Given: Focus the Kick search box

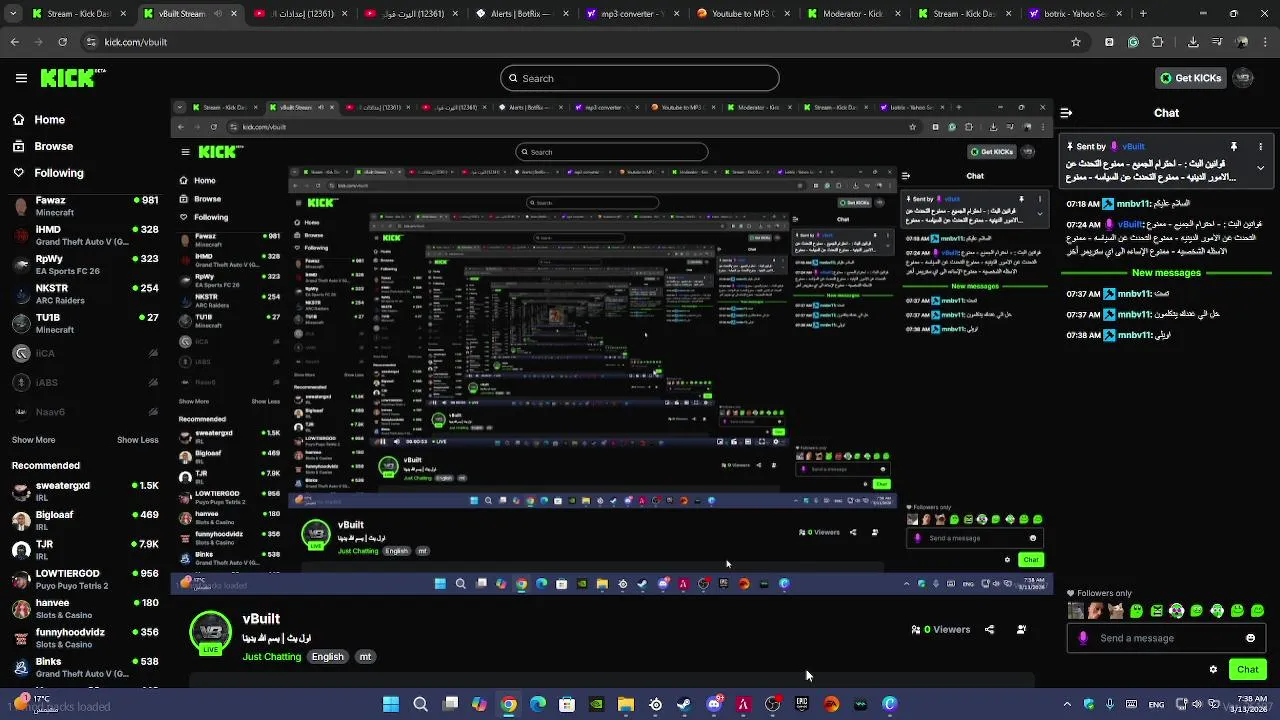Looking at the screenshot, I should (640, 78).
